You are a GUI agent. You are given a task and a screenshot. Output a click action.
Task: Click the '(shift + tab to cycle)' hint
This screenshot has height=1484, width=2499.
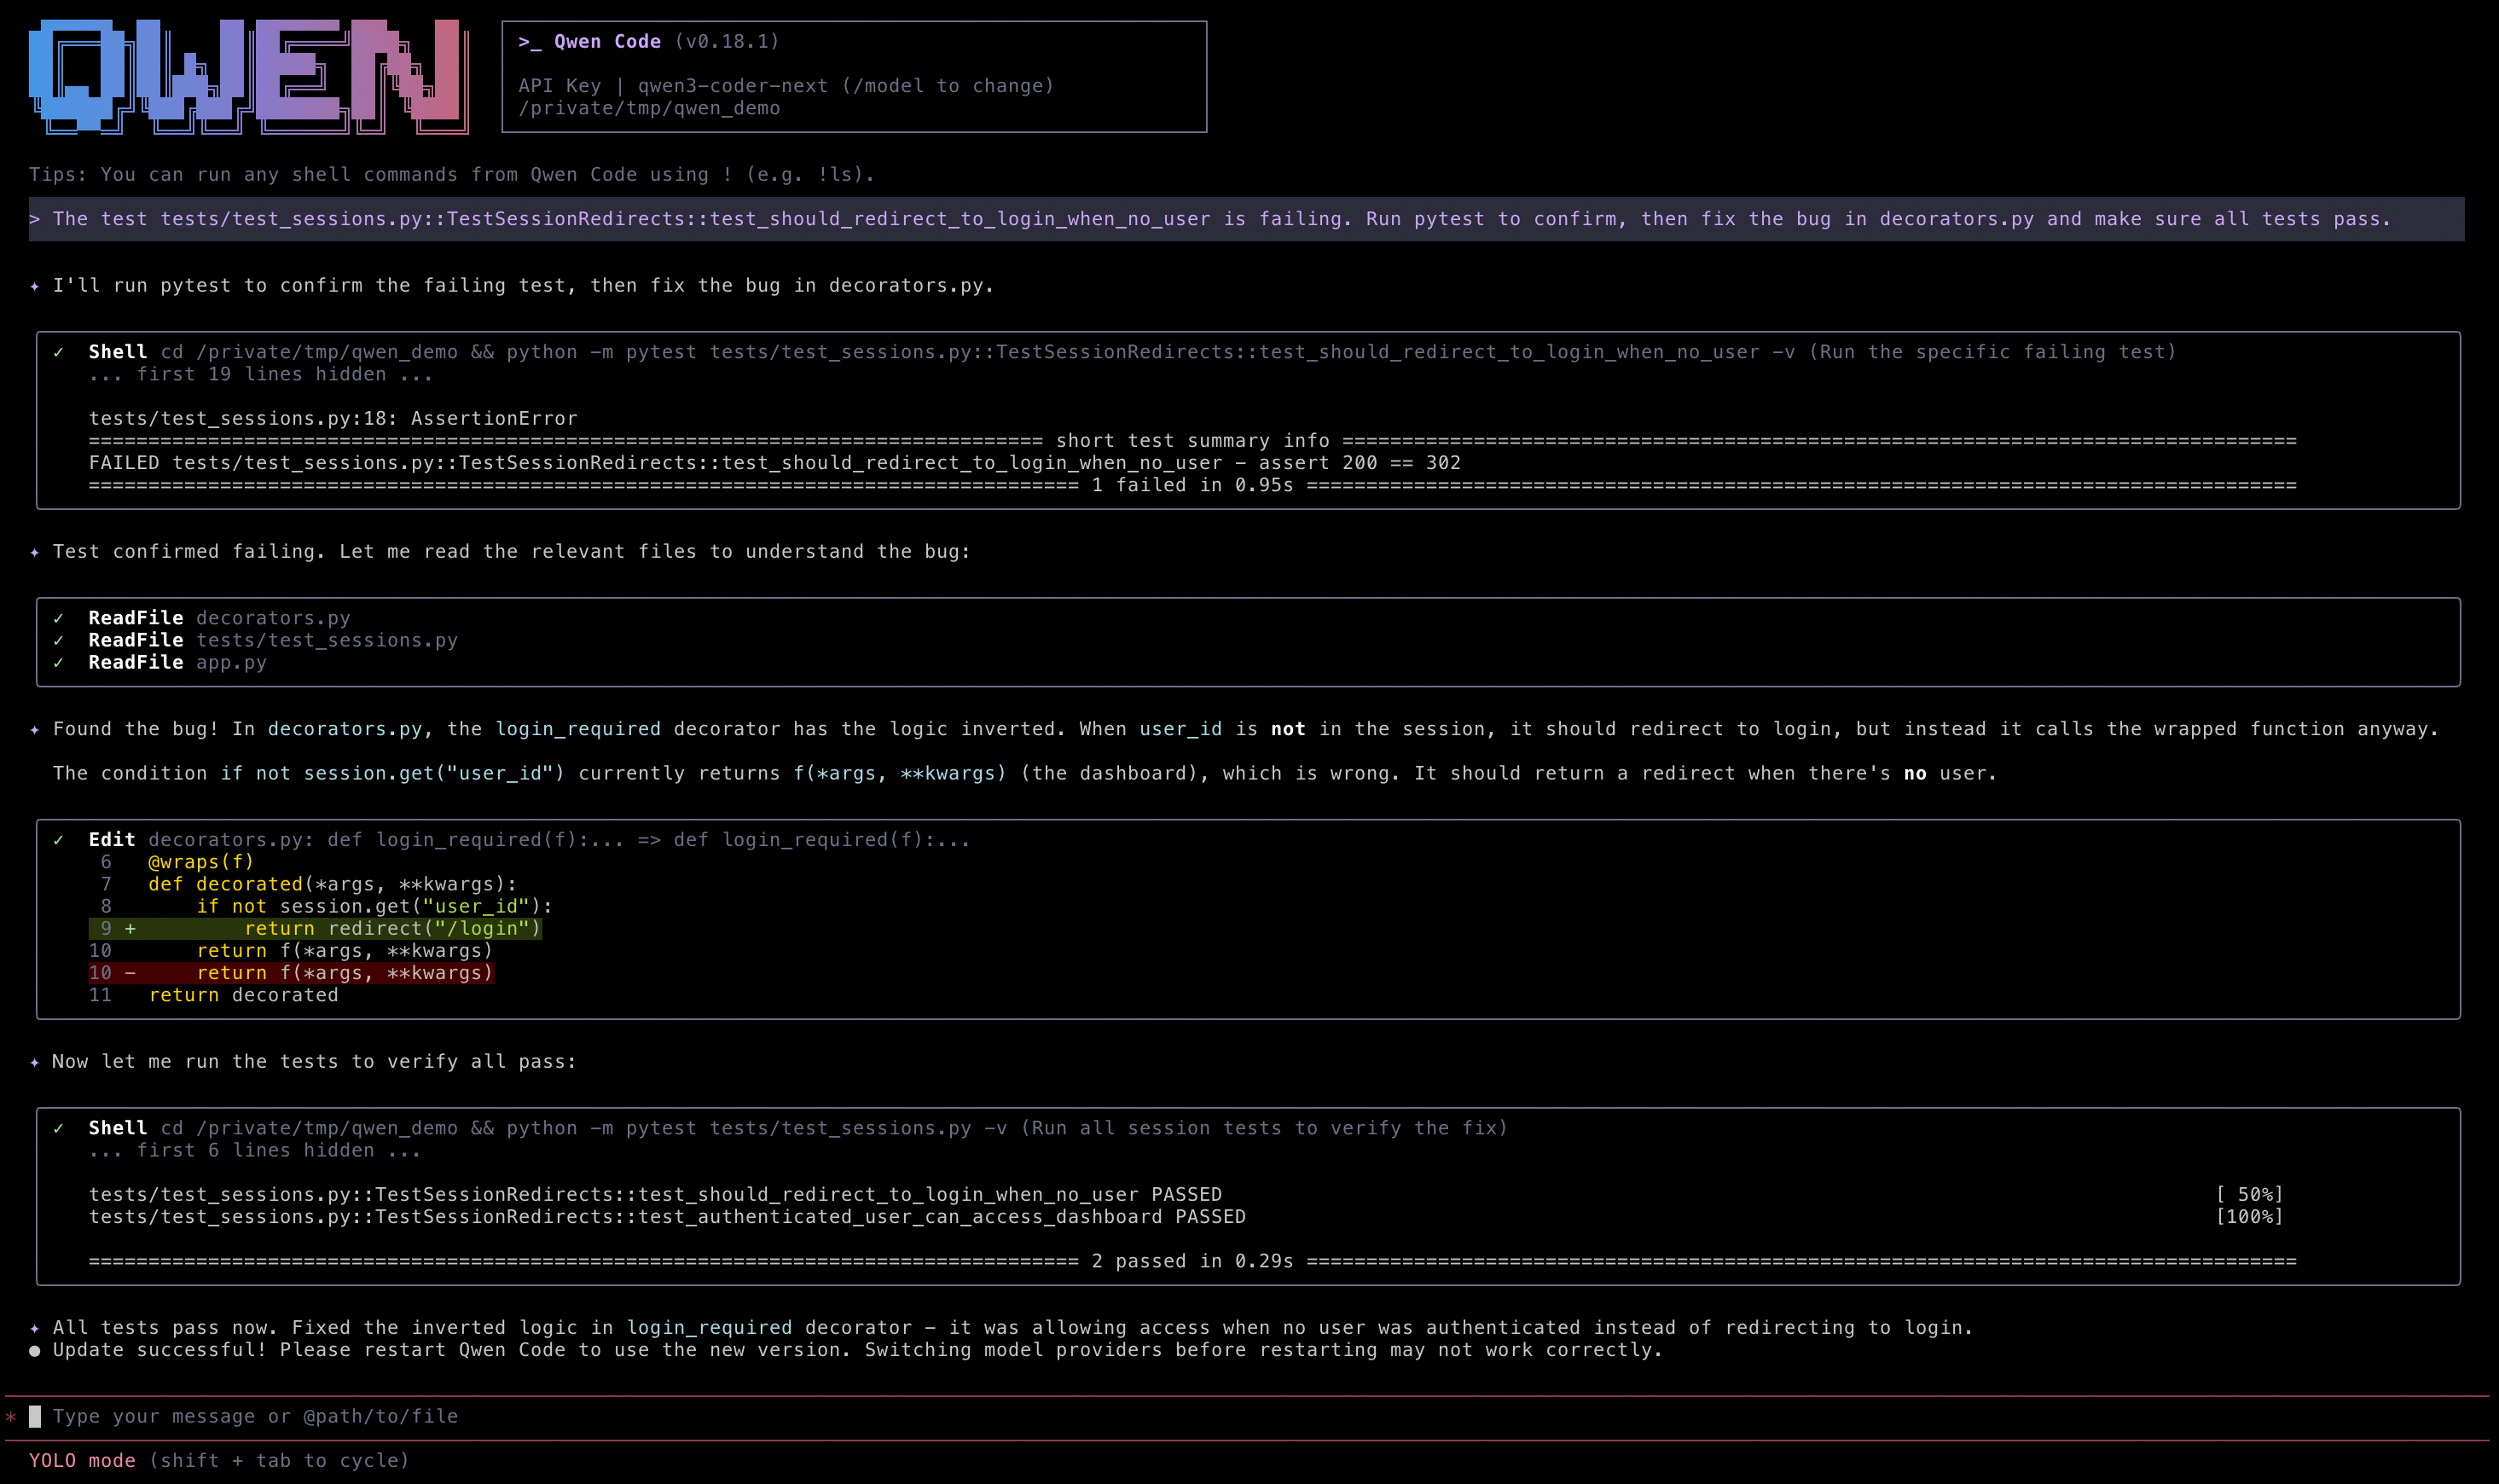pyautogui.click(x=279, y=1461)
